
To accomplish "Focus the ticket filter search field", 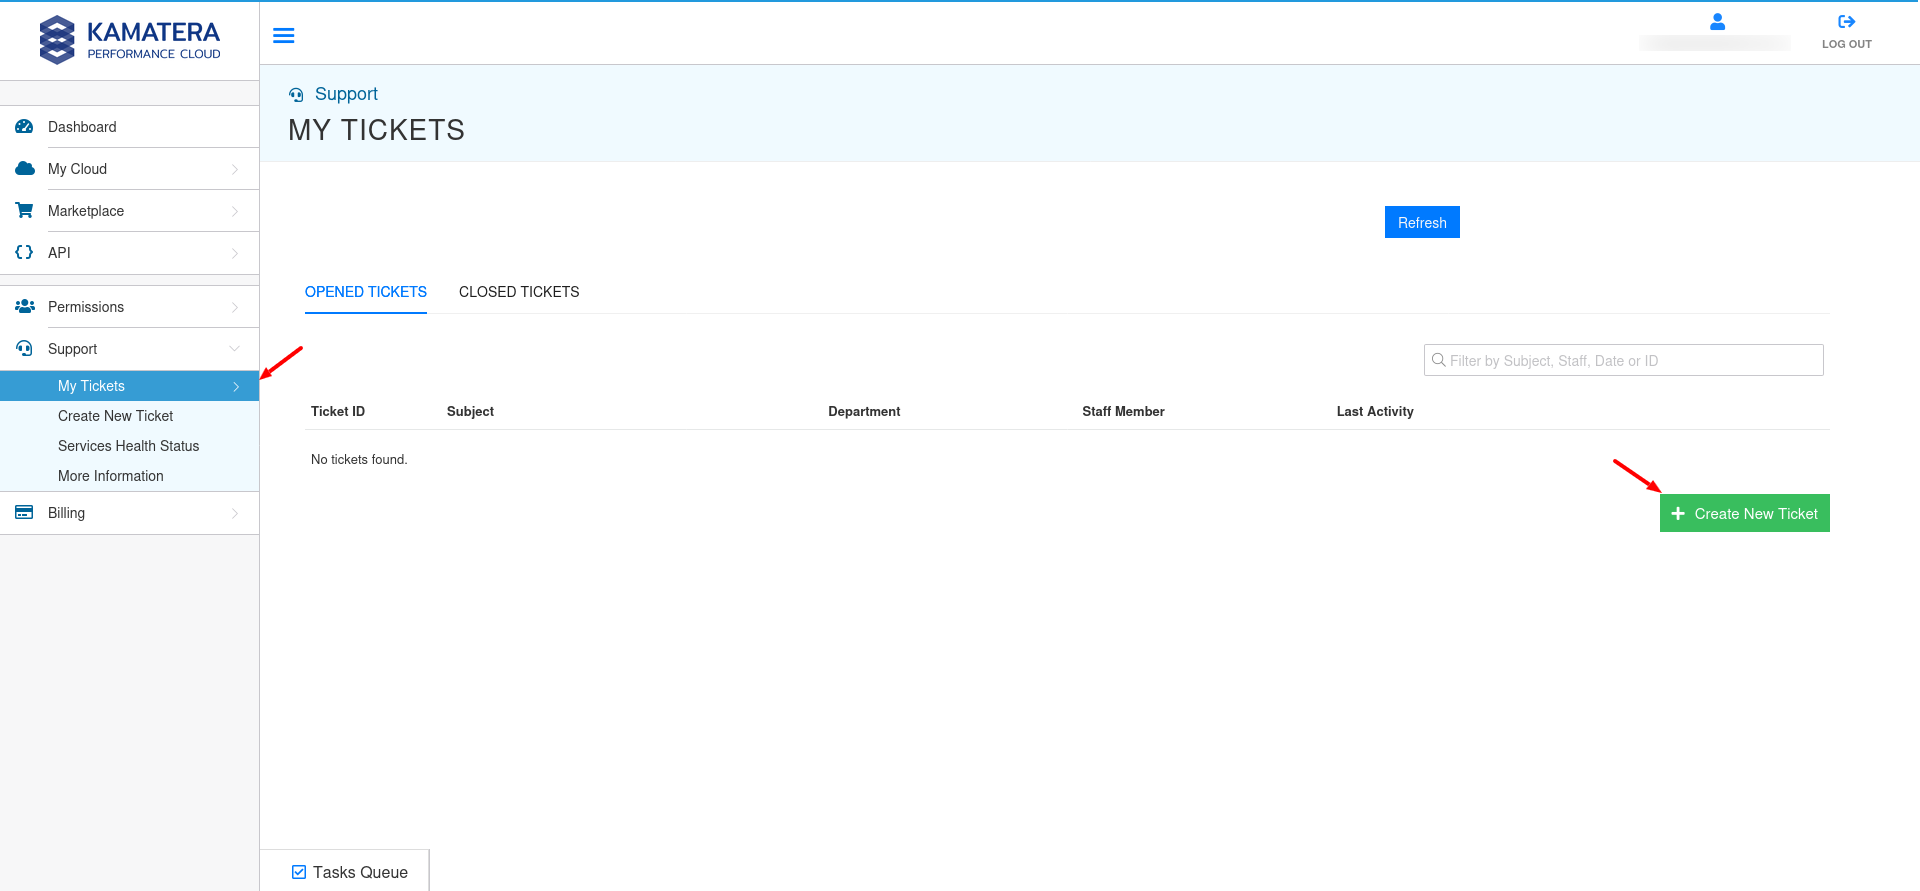I will (x=1624, y=360).
